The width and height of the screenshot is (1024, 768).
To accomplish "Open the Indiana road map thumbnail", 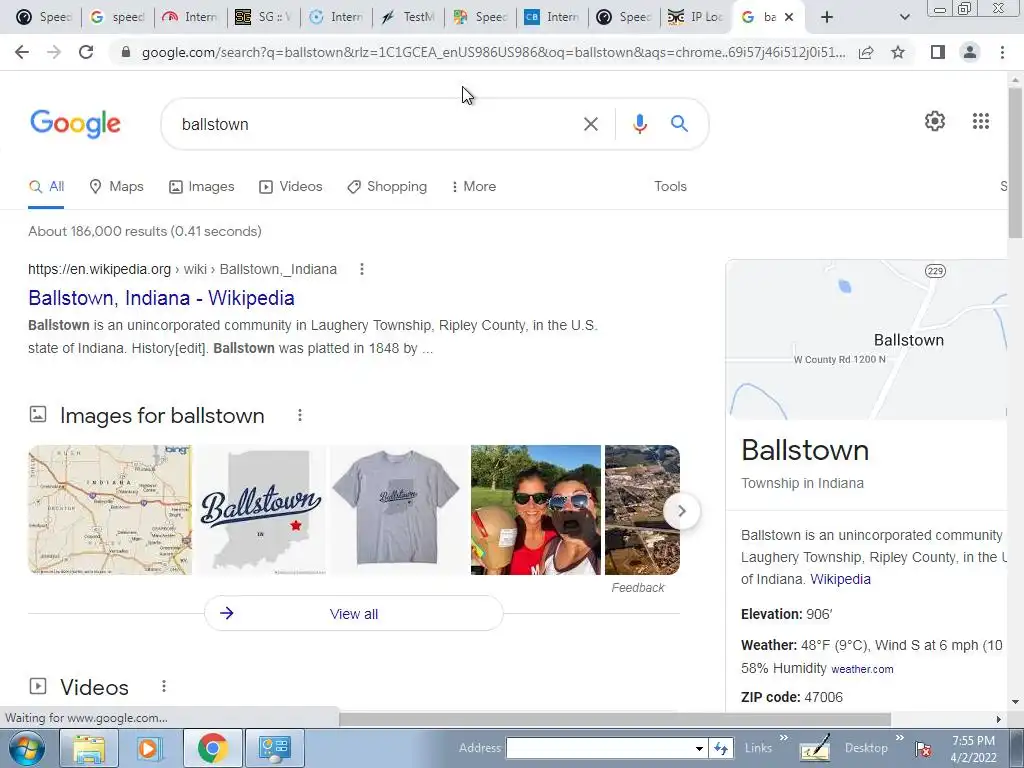I will (x=110, y=510).
